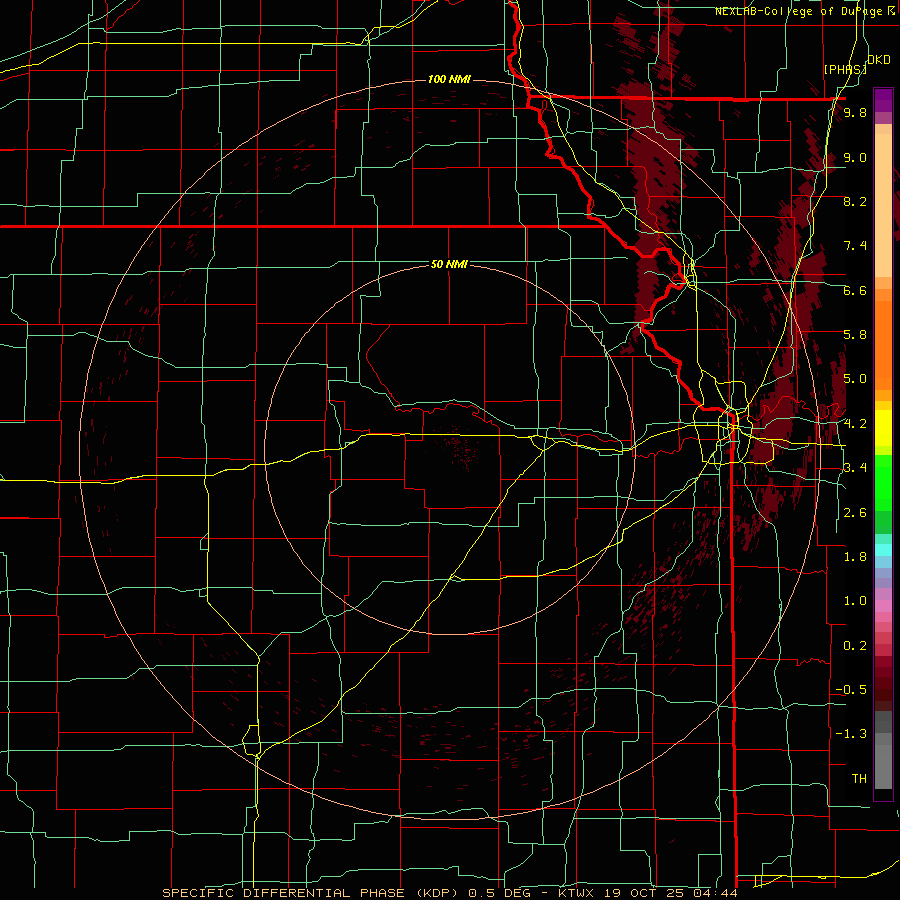
Task: Click the 50 NMI range ring label
Action: point(449,264)
